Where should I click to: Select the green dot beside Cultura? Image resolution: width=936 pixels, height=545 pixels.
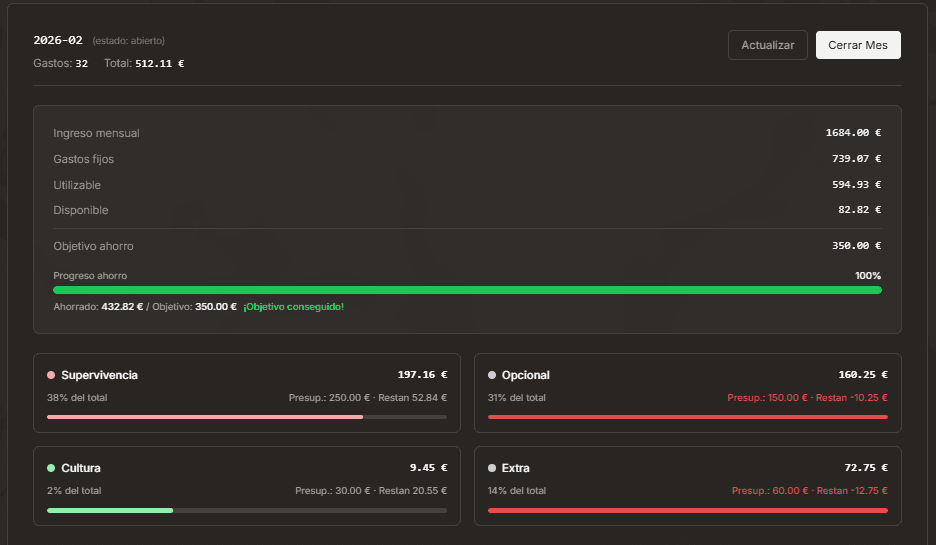pyautogui.click(x=51, y=468)
